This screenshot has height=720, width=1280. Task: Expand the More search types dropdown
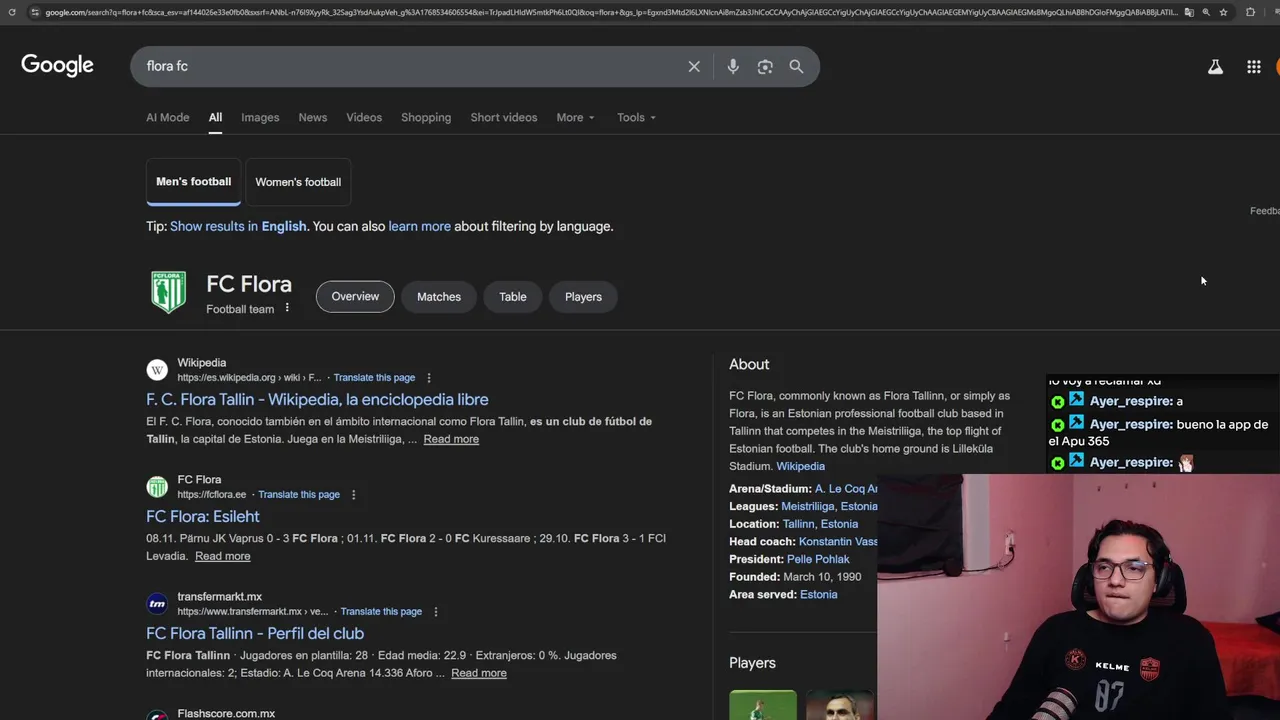tap(576, 118)
